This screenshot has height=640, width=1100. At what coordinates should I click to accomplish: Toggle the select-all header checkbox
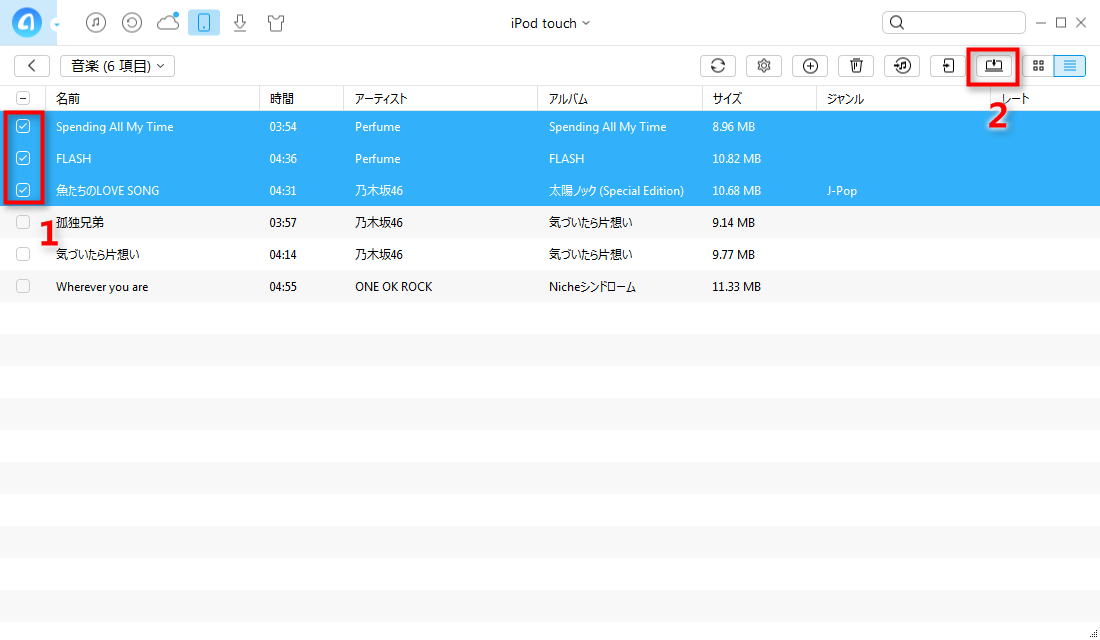(23, 98)
